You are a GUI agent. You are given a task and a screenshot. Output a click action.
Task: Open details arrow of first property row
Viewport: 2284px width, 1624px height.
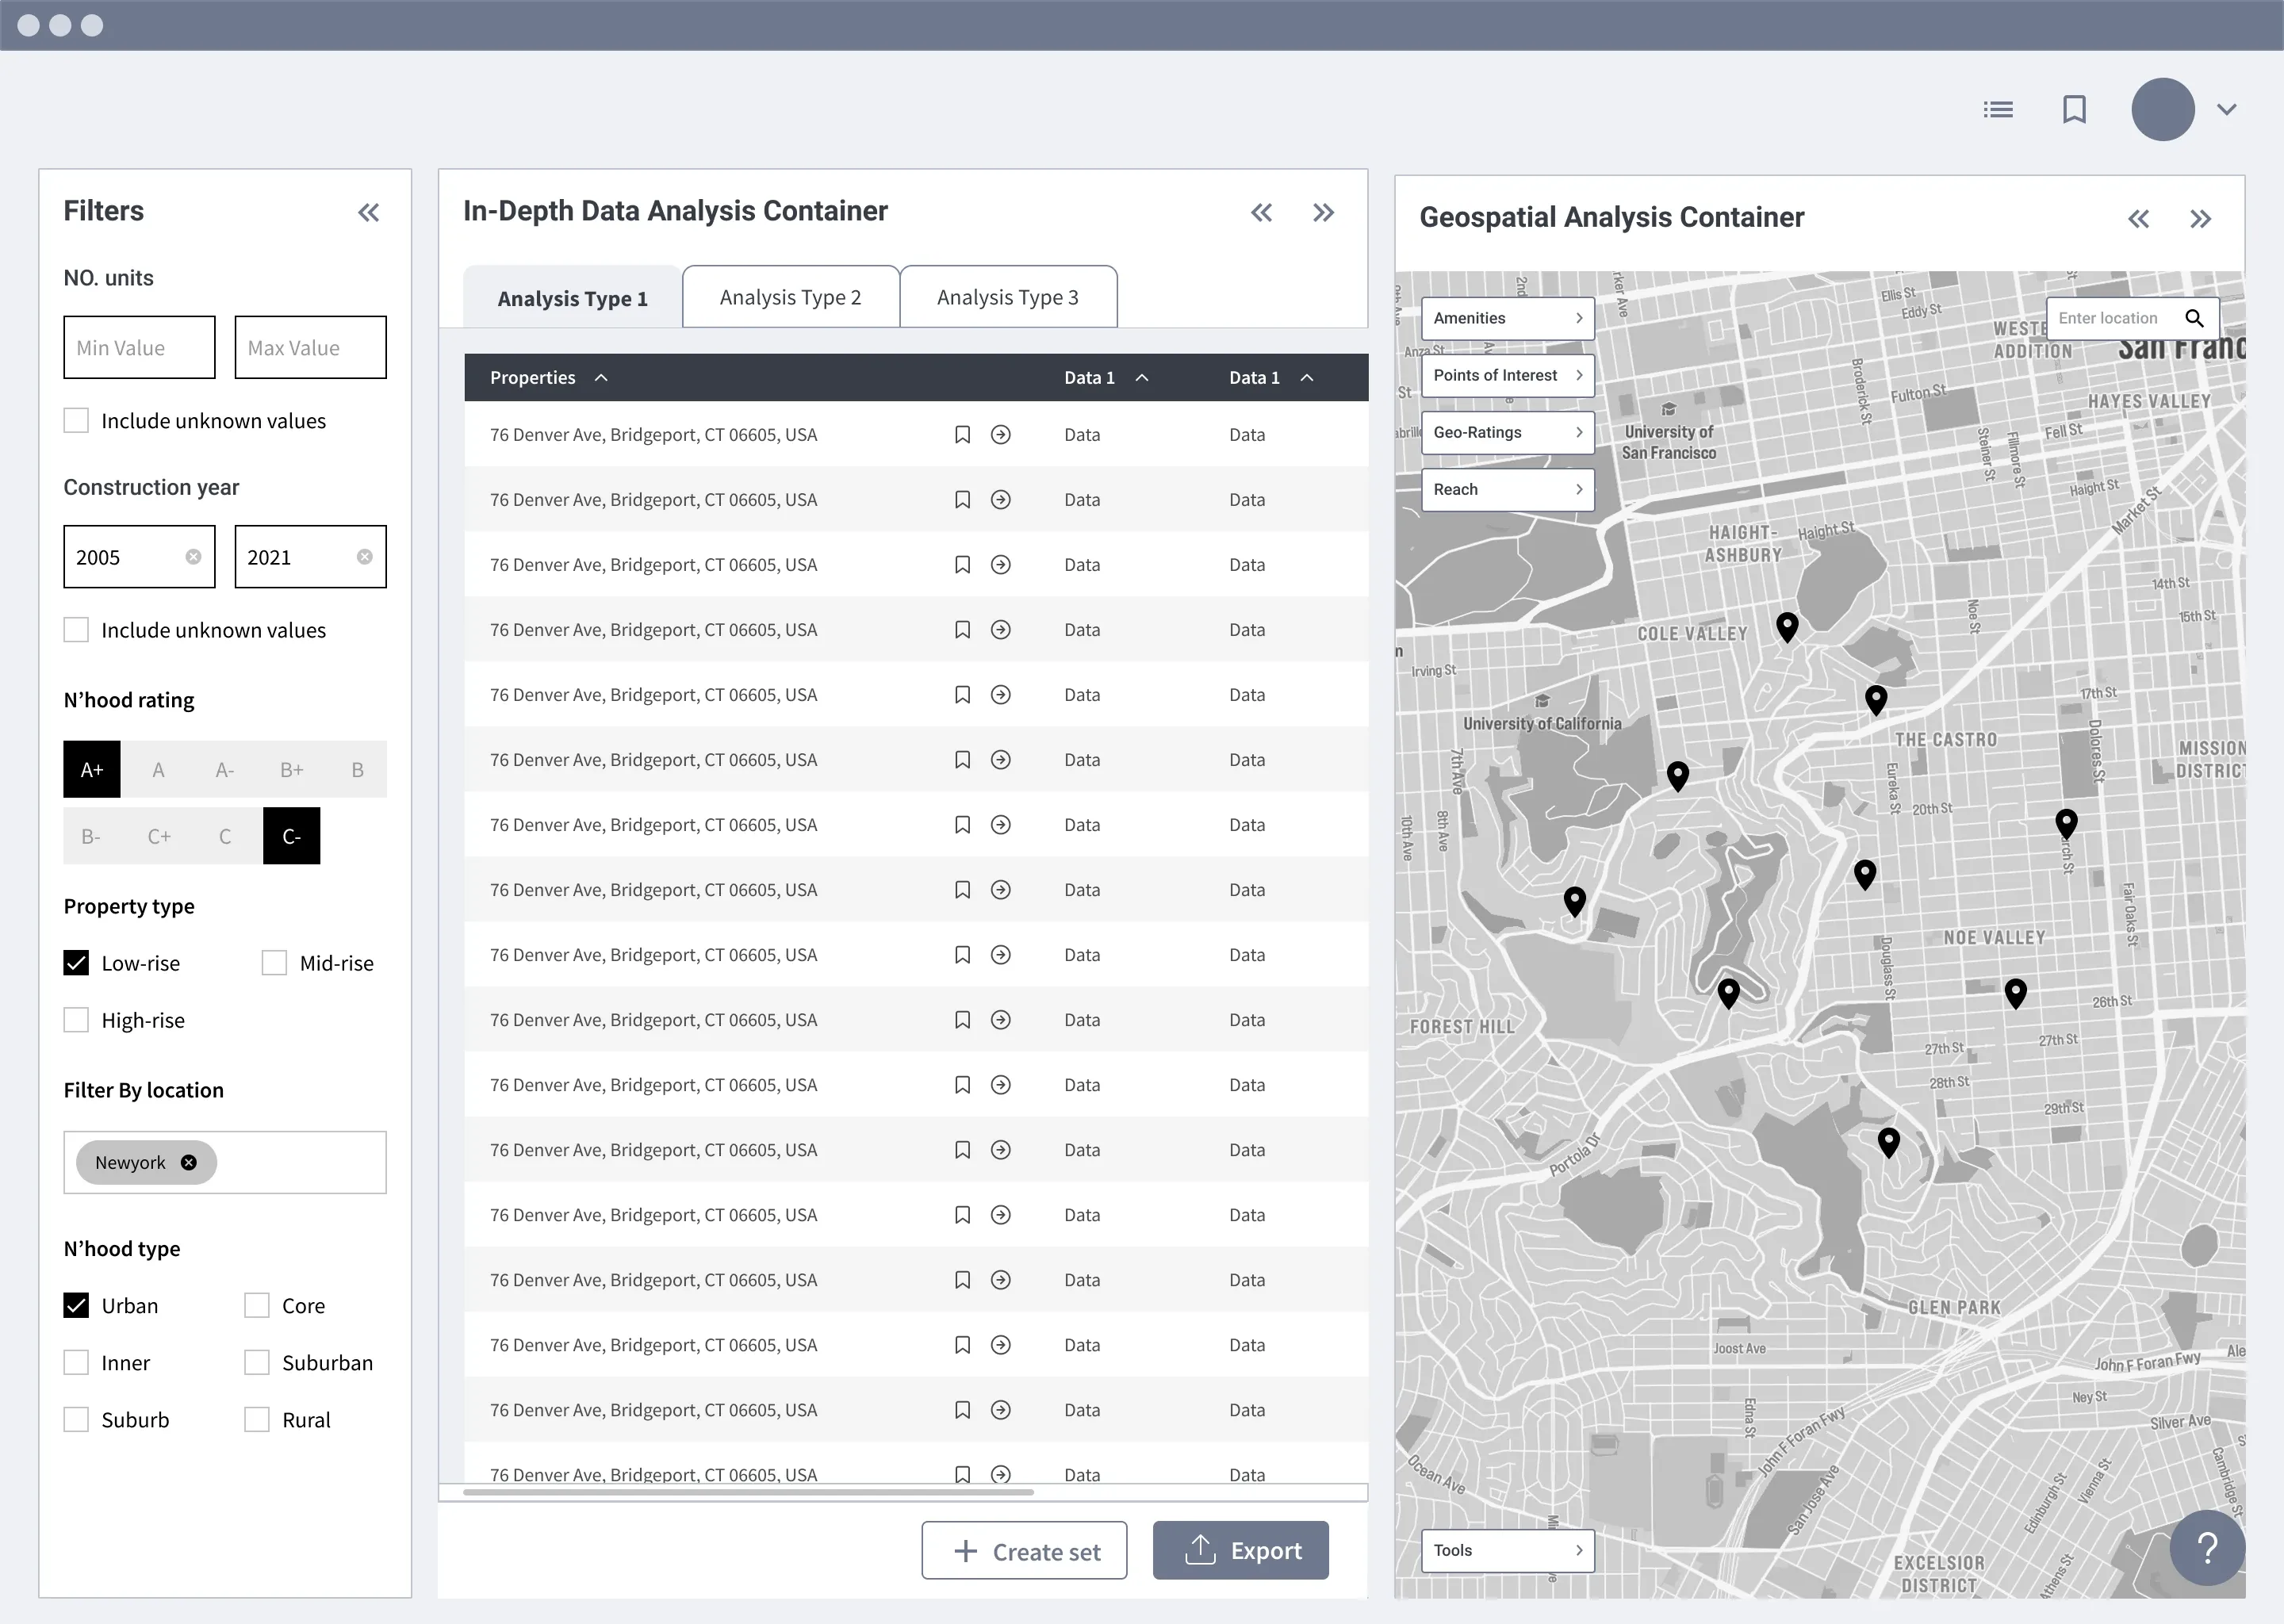point(1000,434)
